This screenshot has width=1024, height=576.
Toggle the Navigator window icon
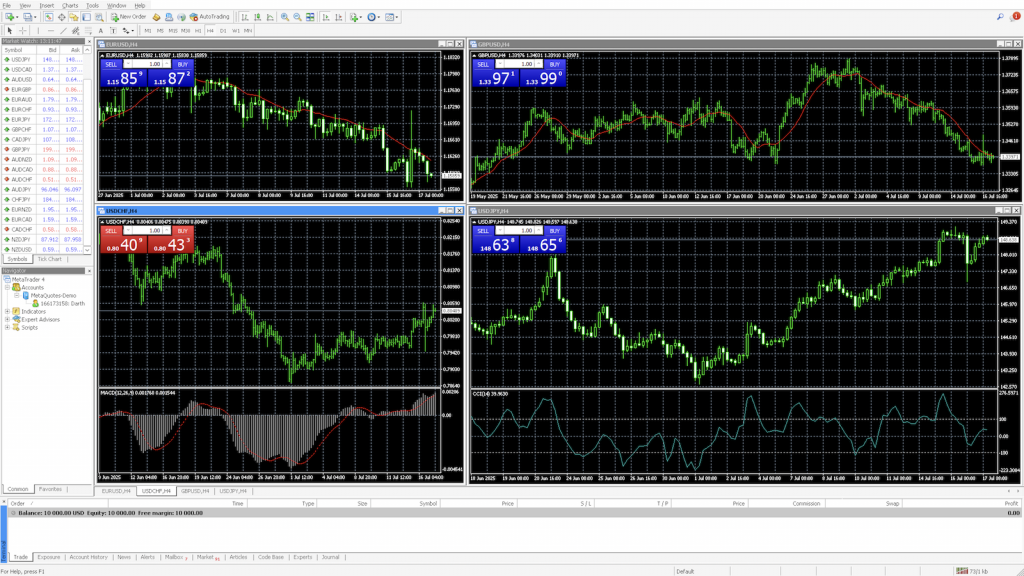[74, 17]
